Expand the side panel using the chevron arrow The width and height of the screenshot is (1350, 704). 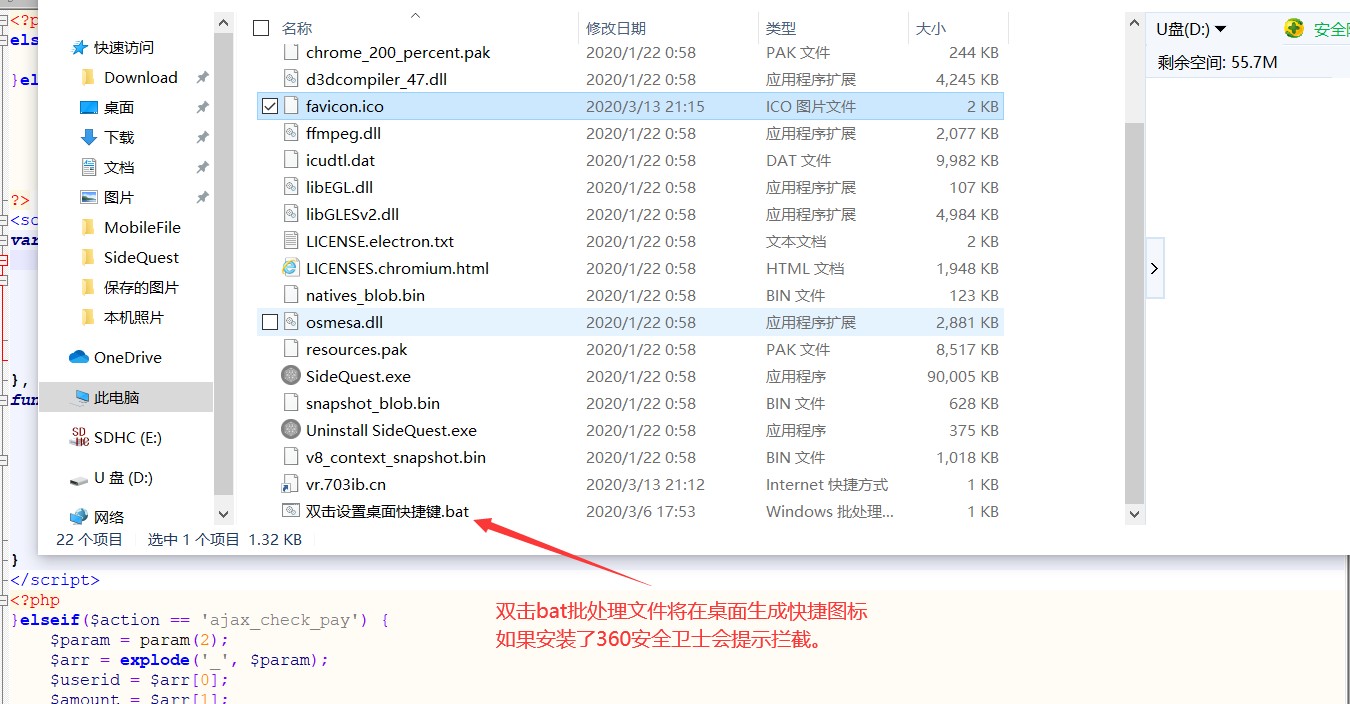[x=1154, y=268]
